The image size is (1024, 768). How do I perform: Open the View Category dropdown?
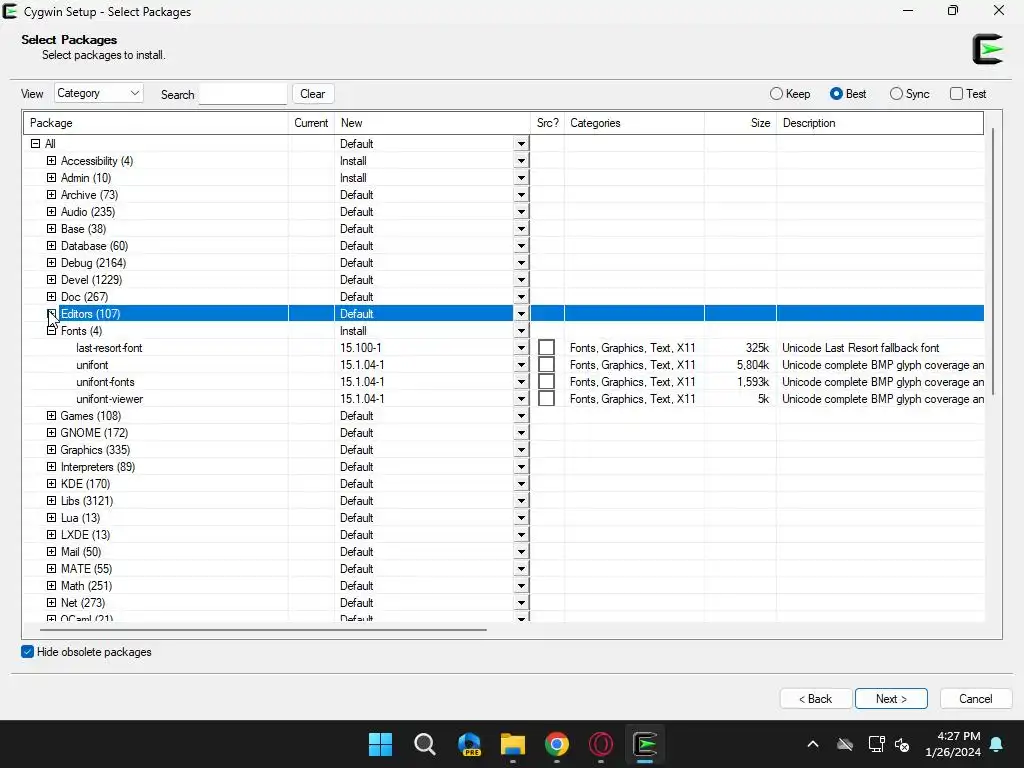[99, 93]
